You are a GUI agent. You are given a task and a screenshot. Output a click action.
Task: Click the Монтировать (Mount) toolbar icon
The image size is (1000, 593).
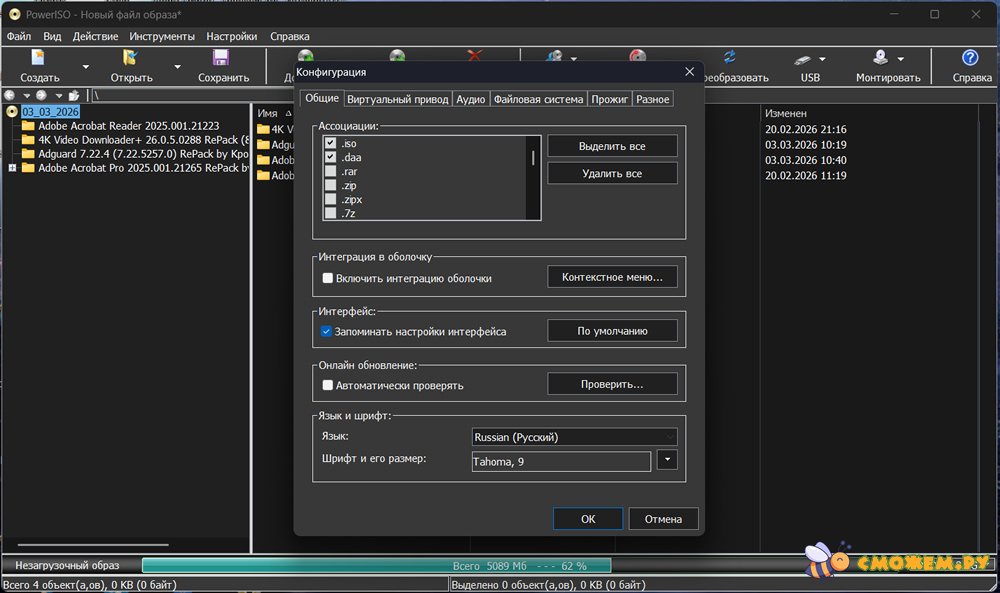click(x=881, y=59)
